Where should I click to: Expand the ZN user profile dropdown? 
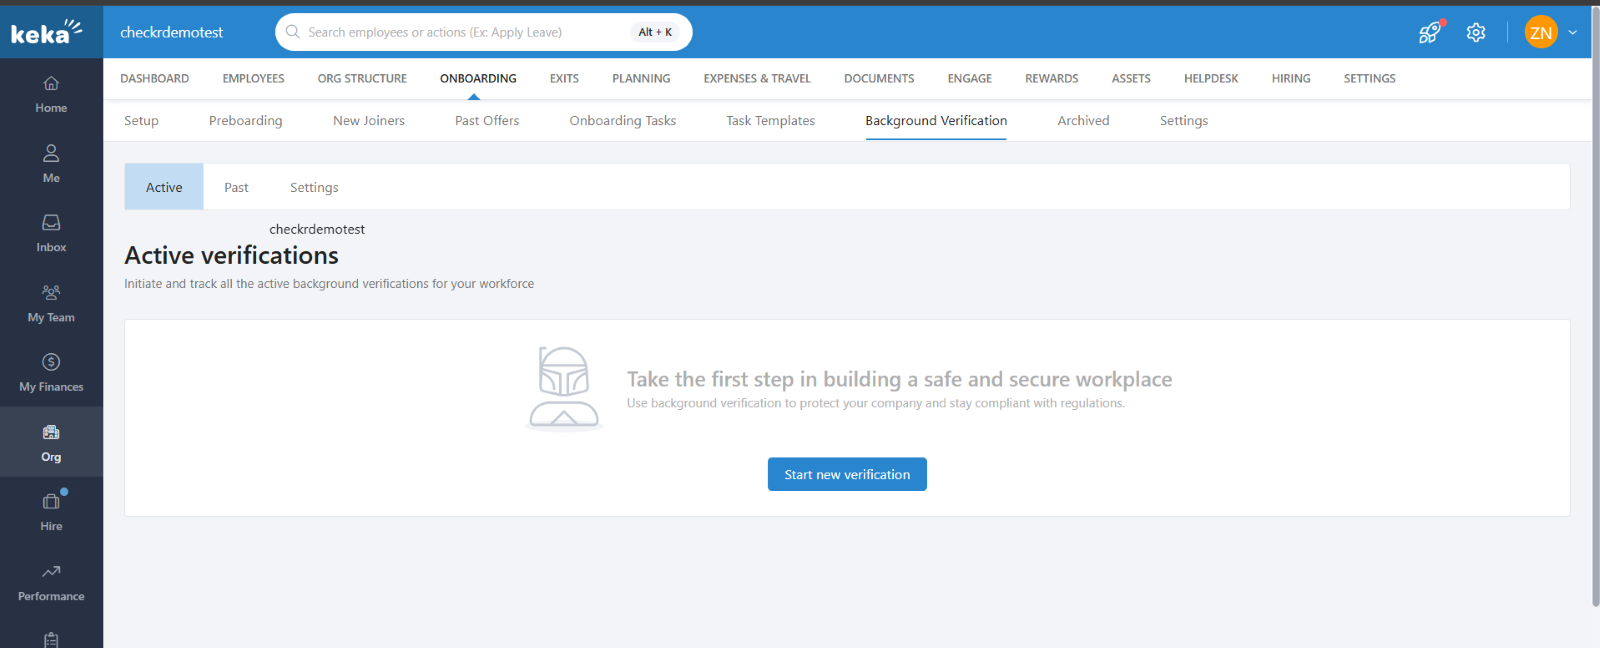[1572, 32]
